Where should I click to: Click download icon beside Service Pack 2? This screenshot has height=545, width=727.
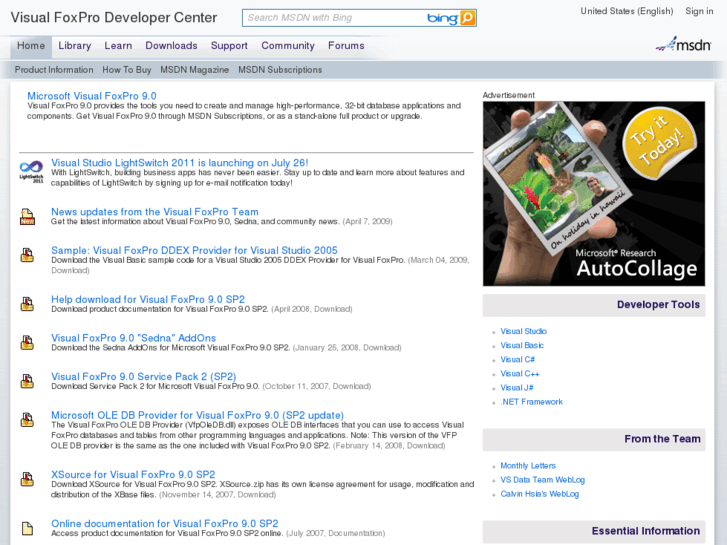point(27,381)
